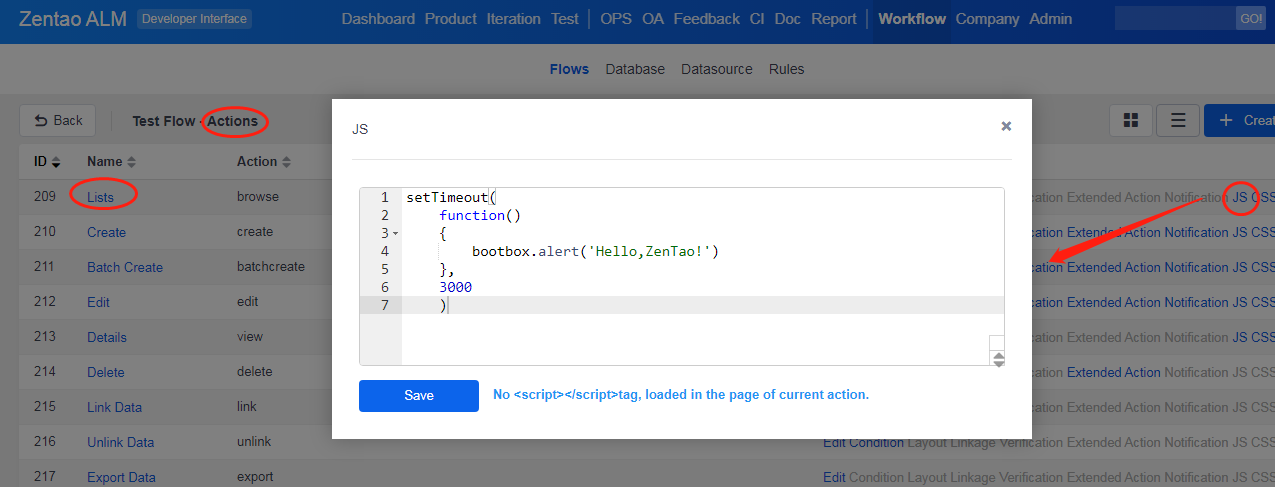This screenshot has width=1275, height=487.
Task: Sort the table by the ID column
Action: point(47,161)
